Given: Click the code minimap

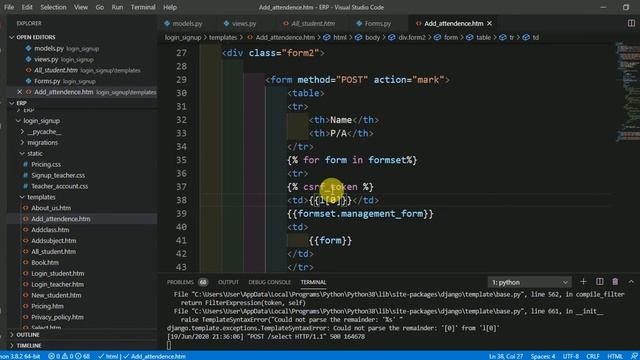Looking at the screenshot, I should pyautogui.click(x=627, y=91).
